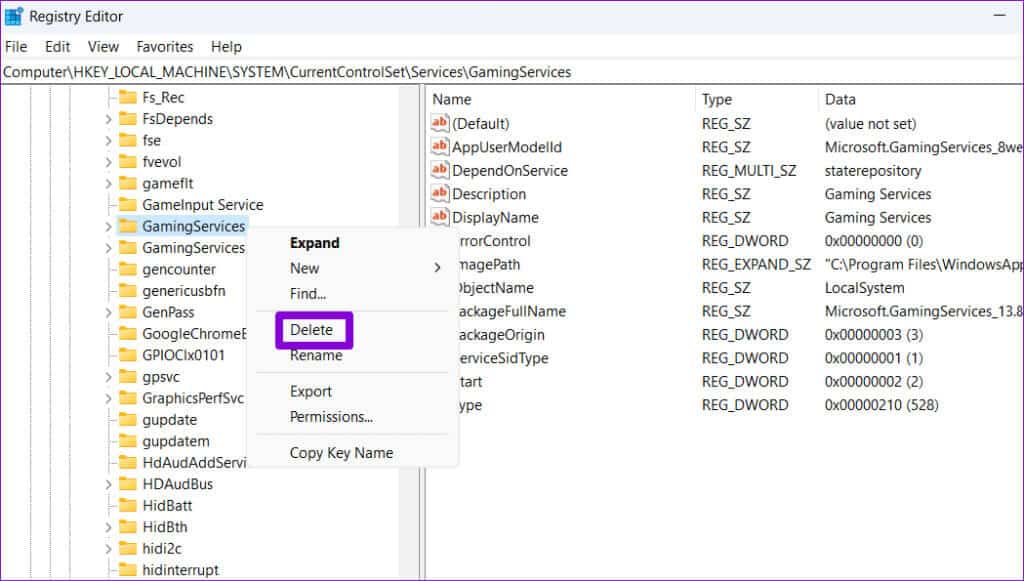Choose Delete from the context menu
Image resolution: width=1024 pixels, height=581 pixels.
click(311, 329)
